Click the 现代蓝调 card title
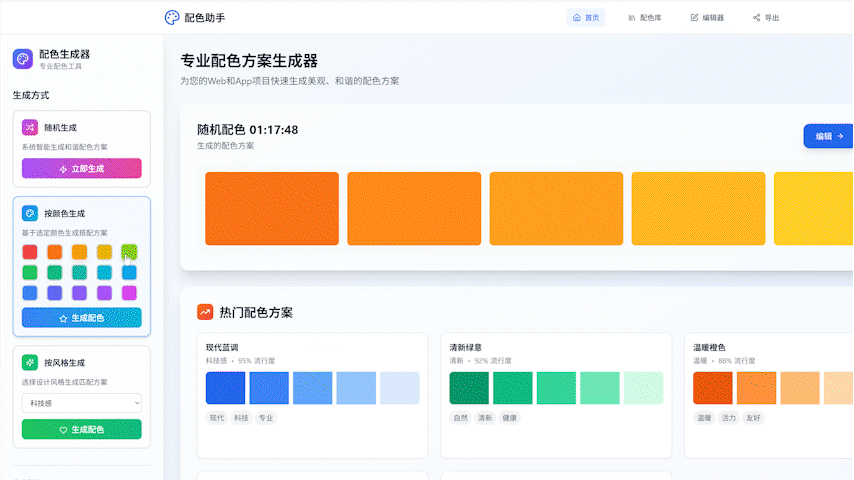Viewport: 854px width, 480px height. pyautogui.click(x=222, y=347)
